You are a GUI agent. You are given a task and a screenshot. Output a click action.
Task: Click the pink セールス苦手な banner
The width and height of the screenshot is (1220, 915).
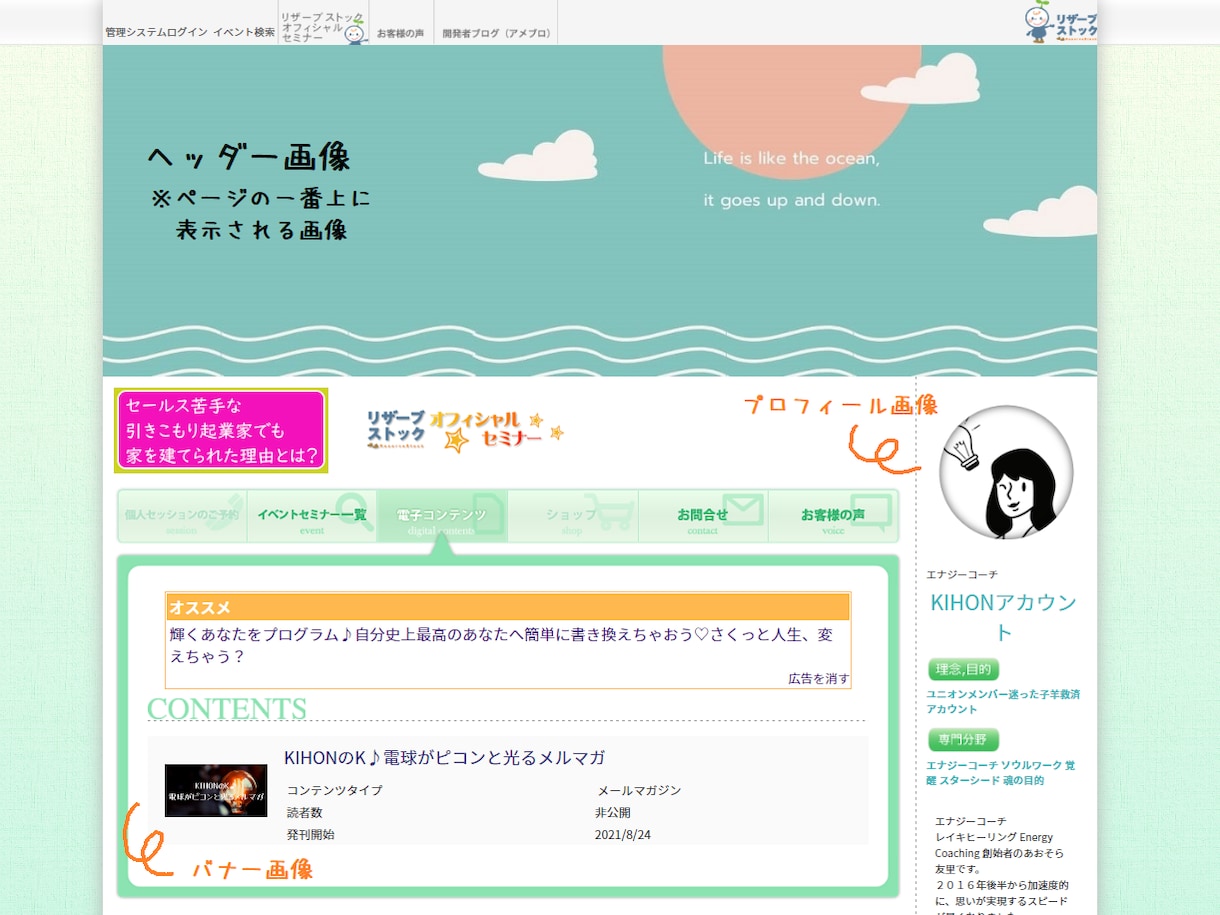tap(221, 430)
